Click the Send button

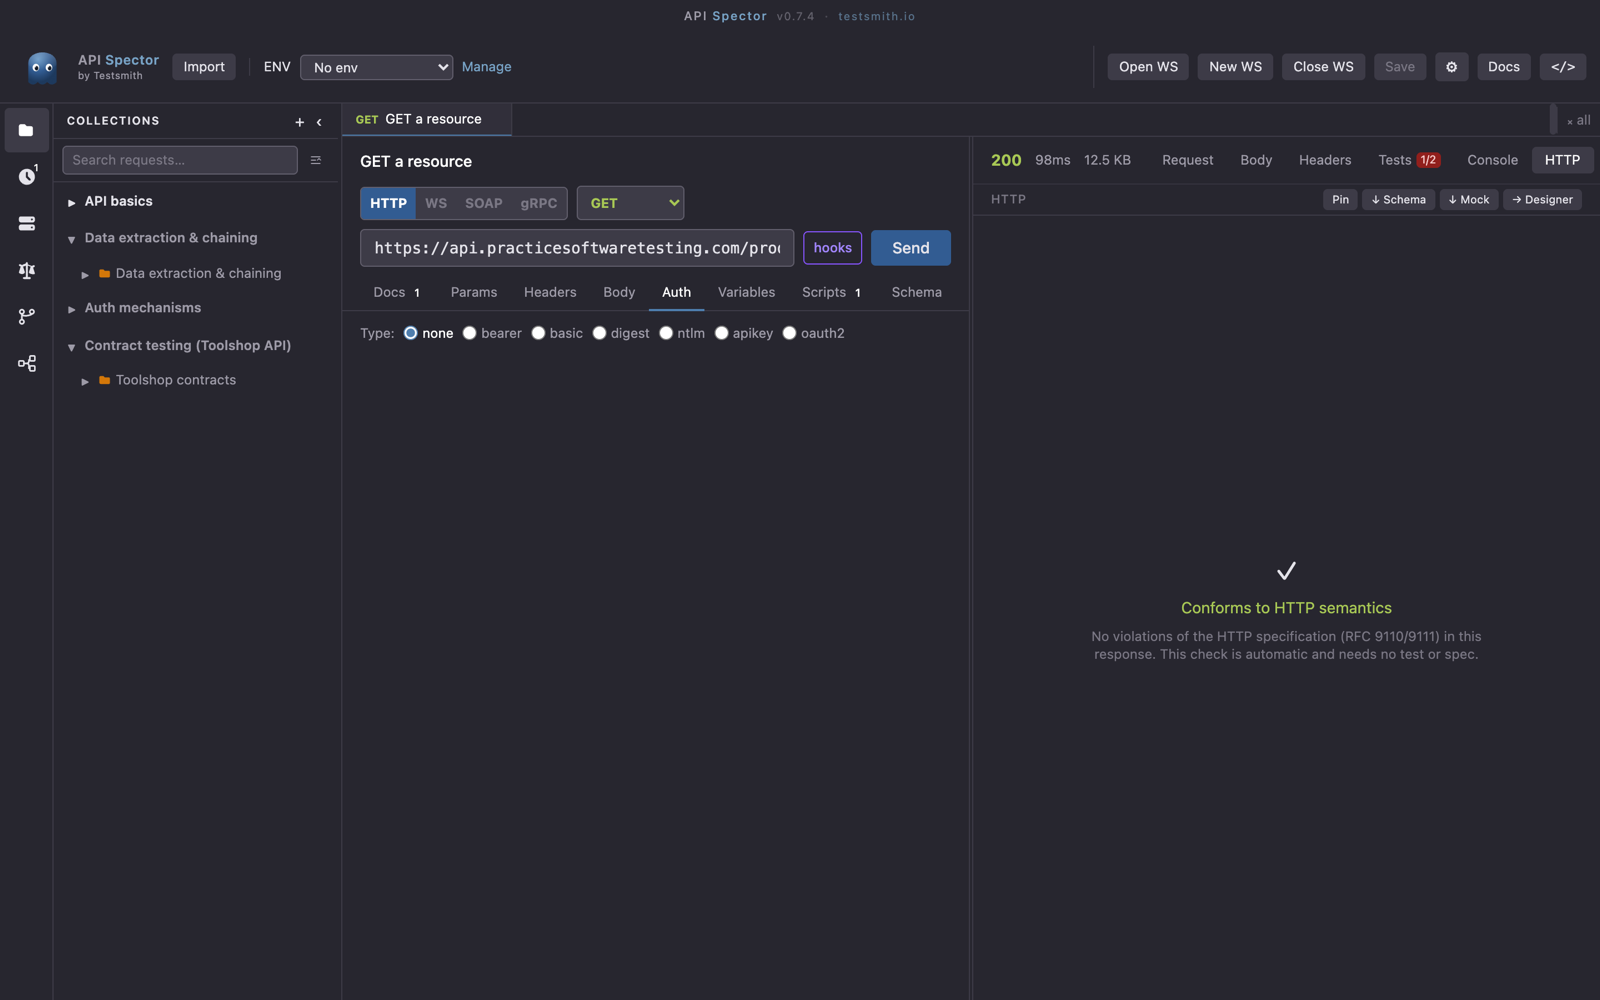(910, 248)
